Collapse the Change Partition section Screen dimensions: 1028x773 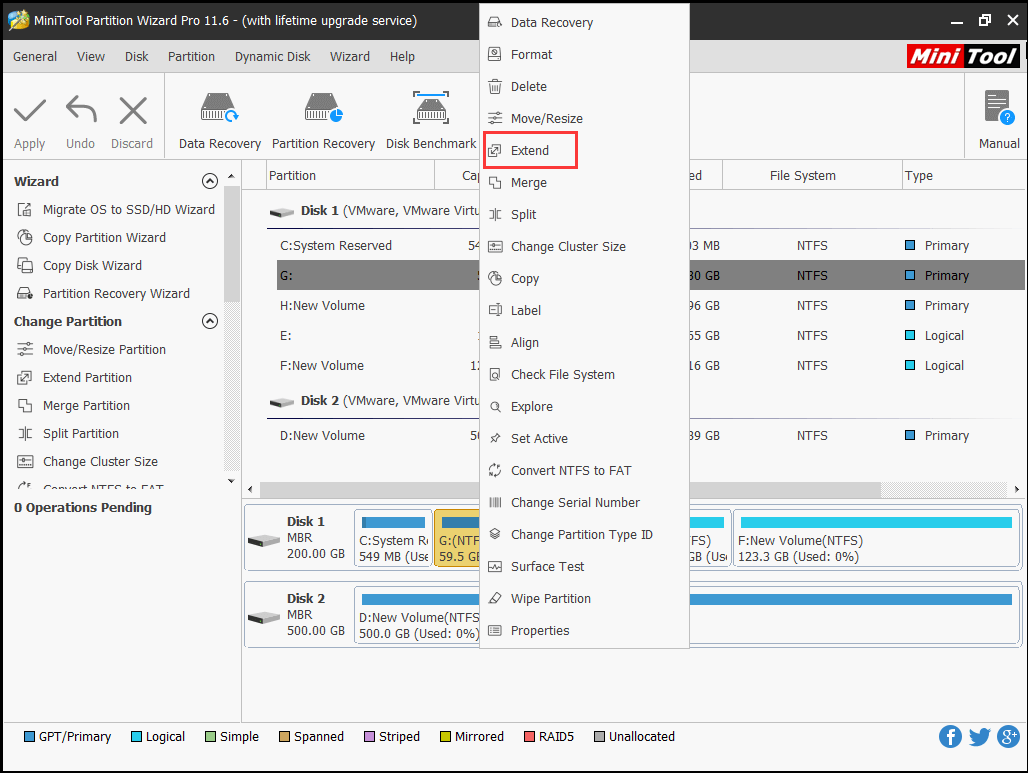click(210, 321)
